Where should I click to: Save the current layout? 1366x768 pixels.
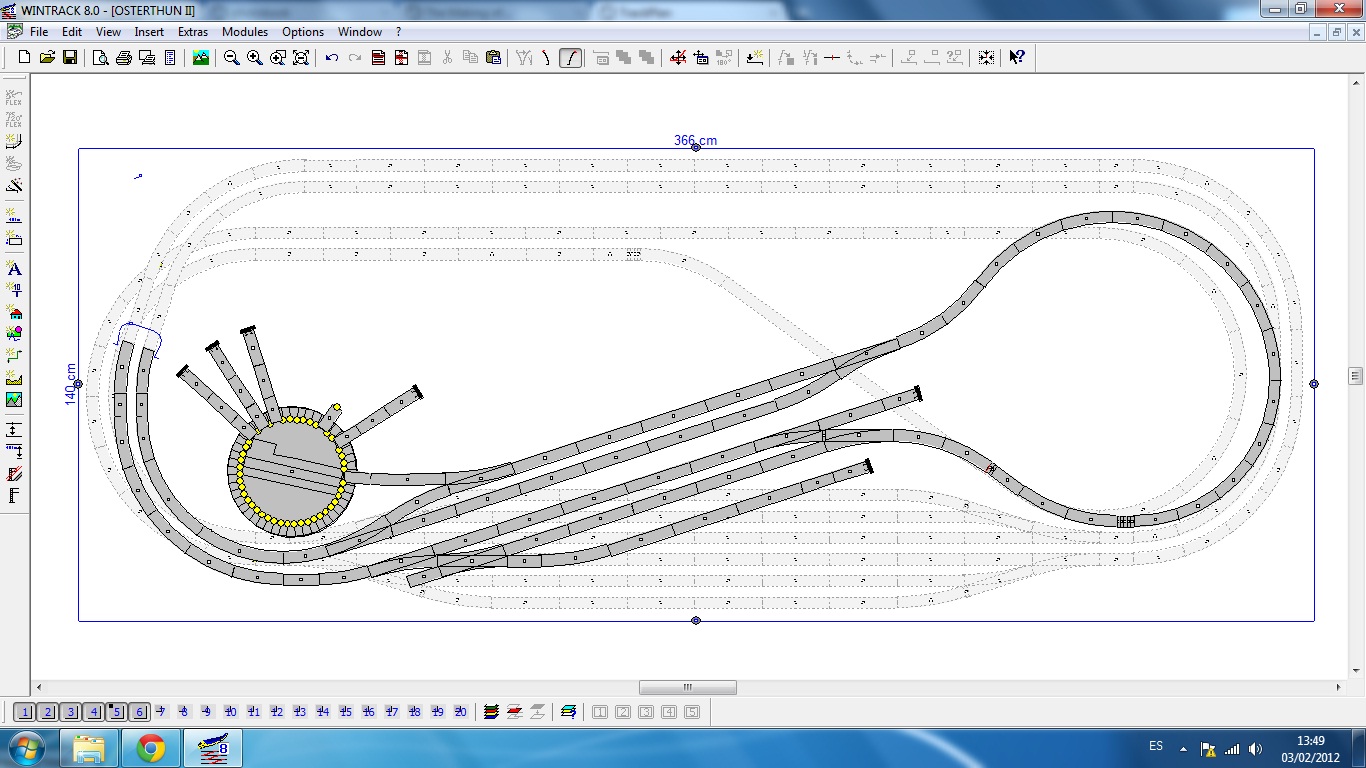(x=70, y=58)
